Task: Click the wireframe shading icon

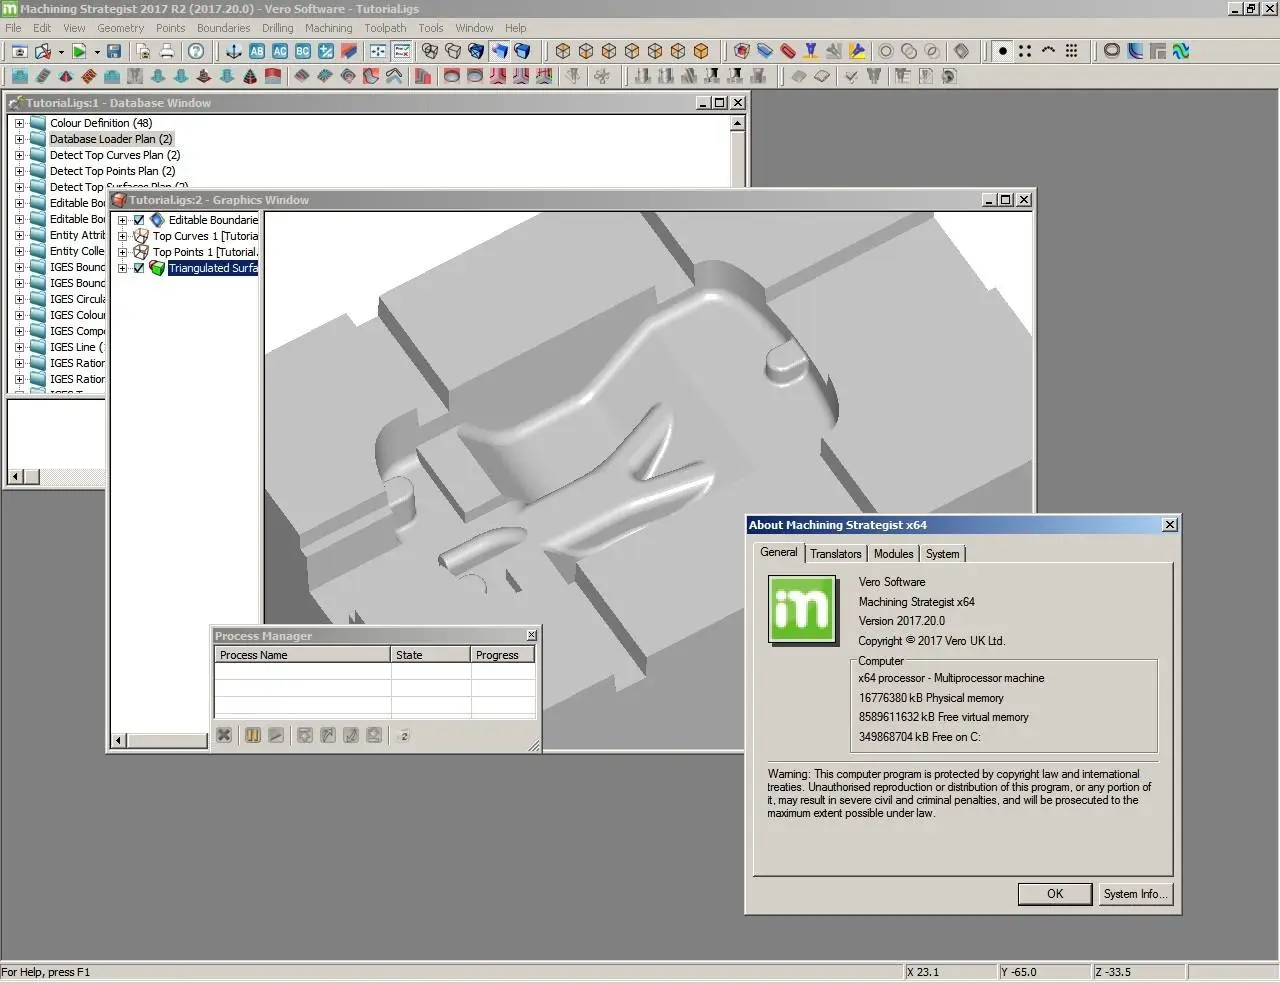Action: tap(430, 51)
